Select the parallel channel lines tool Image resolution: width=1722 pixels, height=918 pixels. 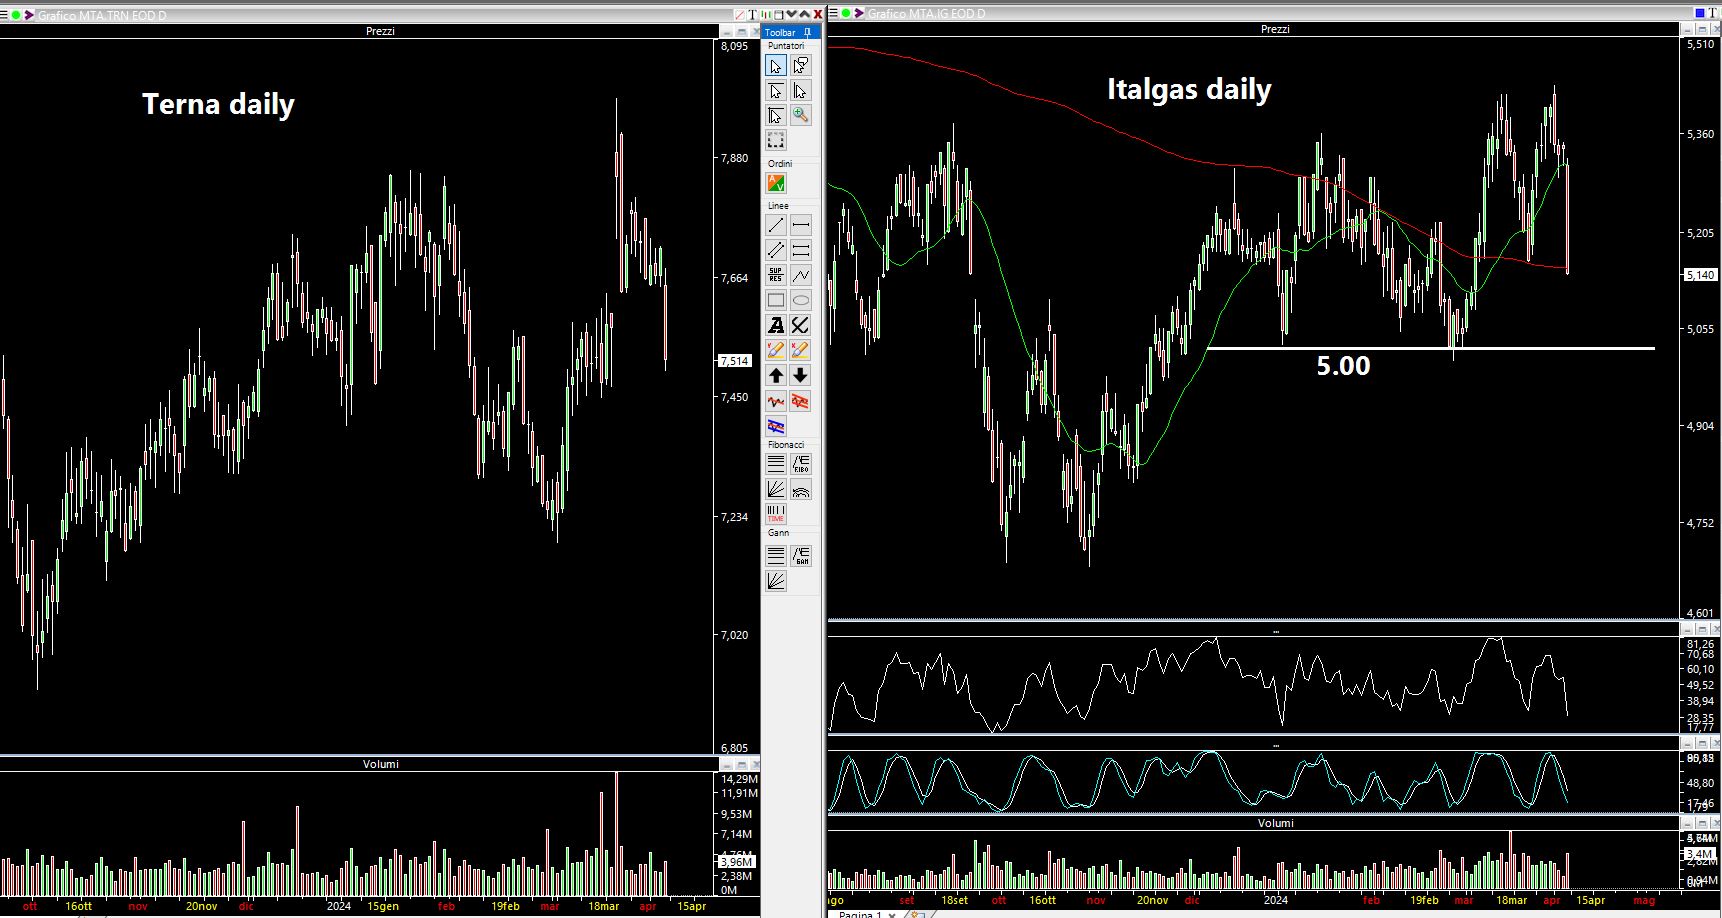(776, 250)
